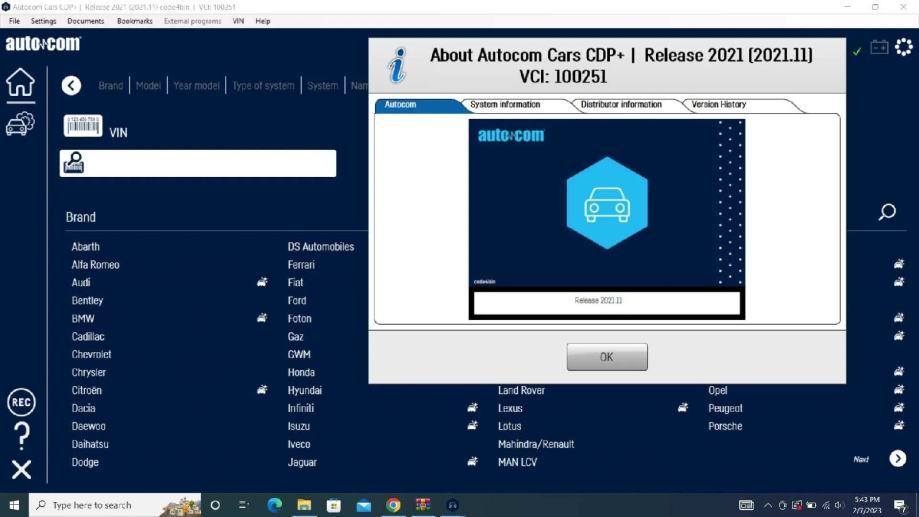Image resolution: width=919 pixels, height=517 pixels.
Task: Open the Home icon in sidebar
Action: [21, 82]
